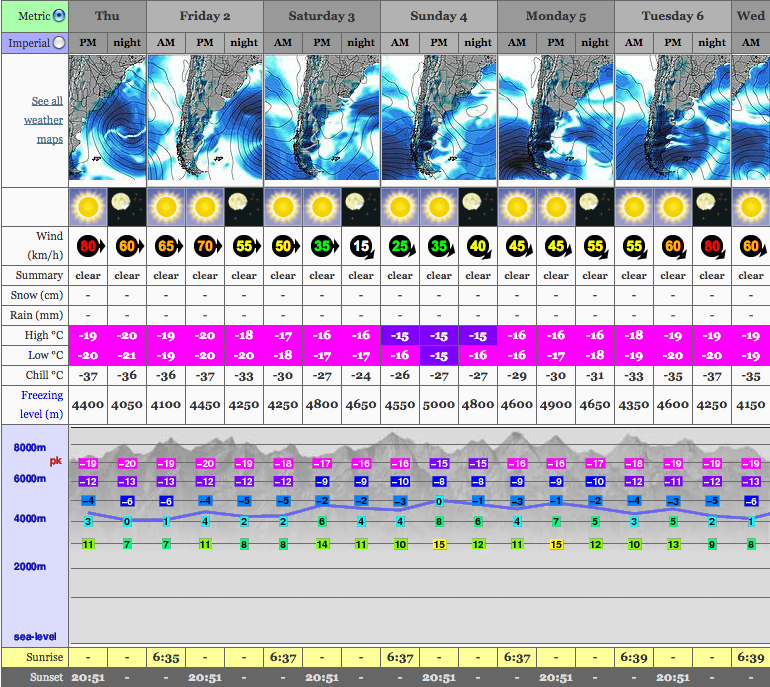770x687 pixels.
Task: Click the Friday PM sun icon
Action: click(x=205, y=207)
